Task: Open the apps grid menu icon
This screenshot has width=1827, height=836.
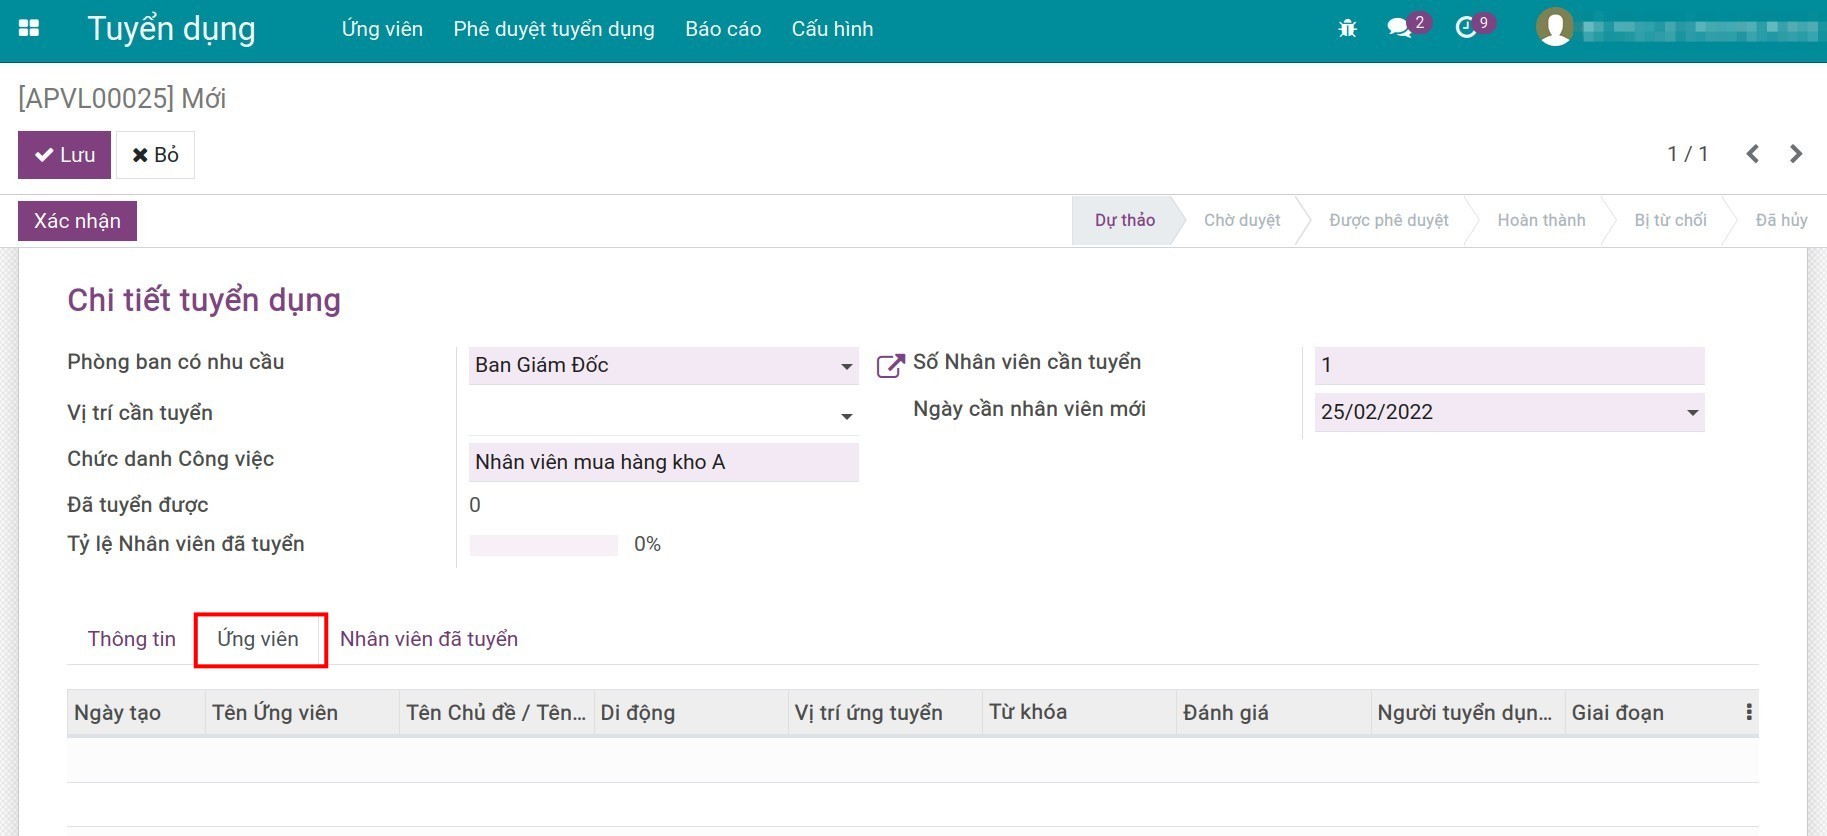Action: coord(29,29)
